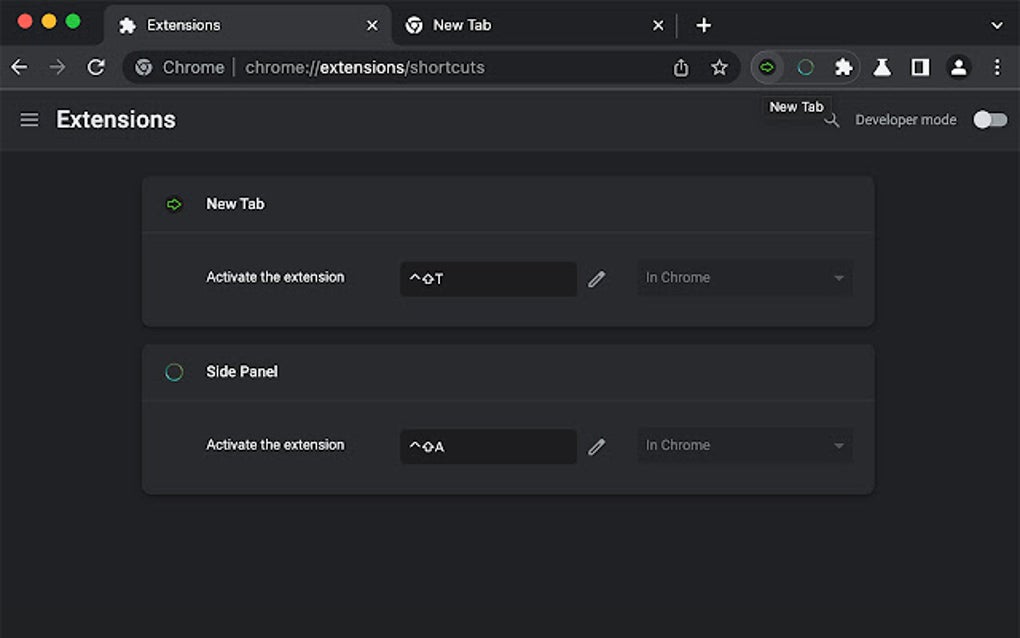Click the share icon in the address bar
The image size is (1020, 638).
click(681, 67)
